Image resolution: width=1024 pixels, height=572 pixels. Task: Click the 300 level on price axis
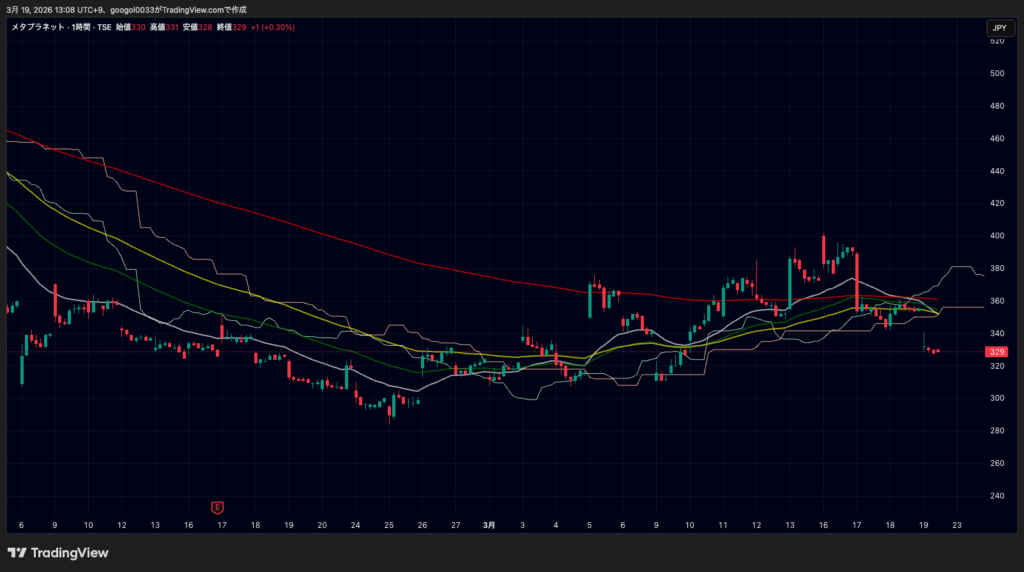click(996, 398)
